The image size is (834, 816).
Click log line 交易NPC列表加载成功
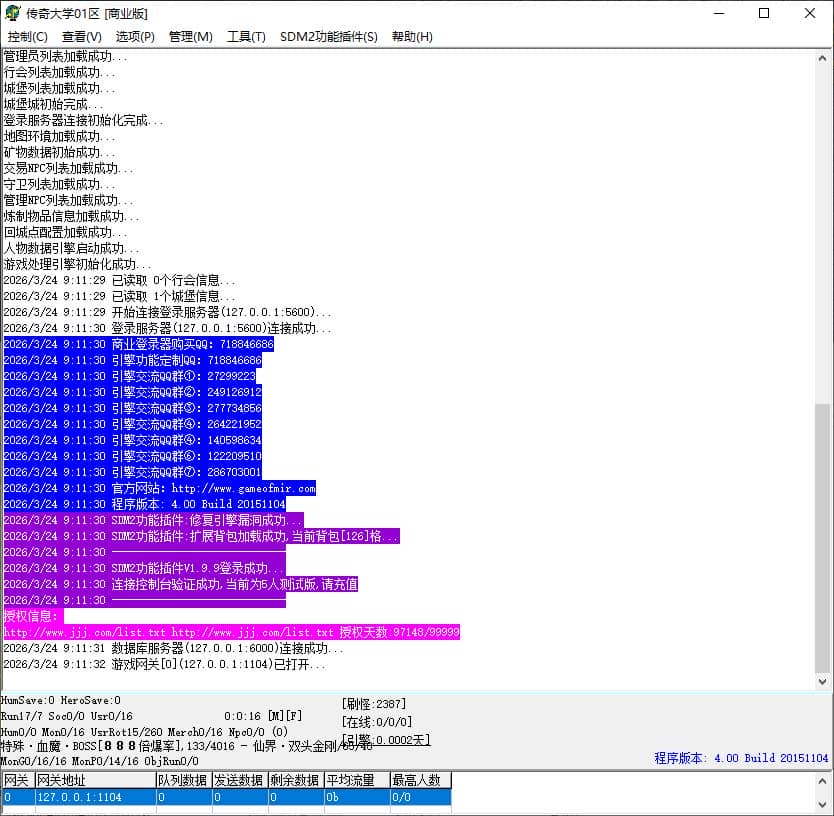point(68,169)
